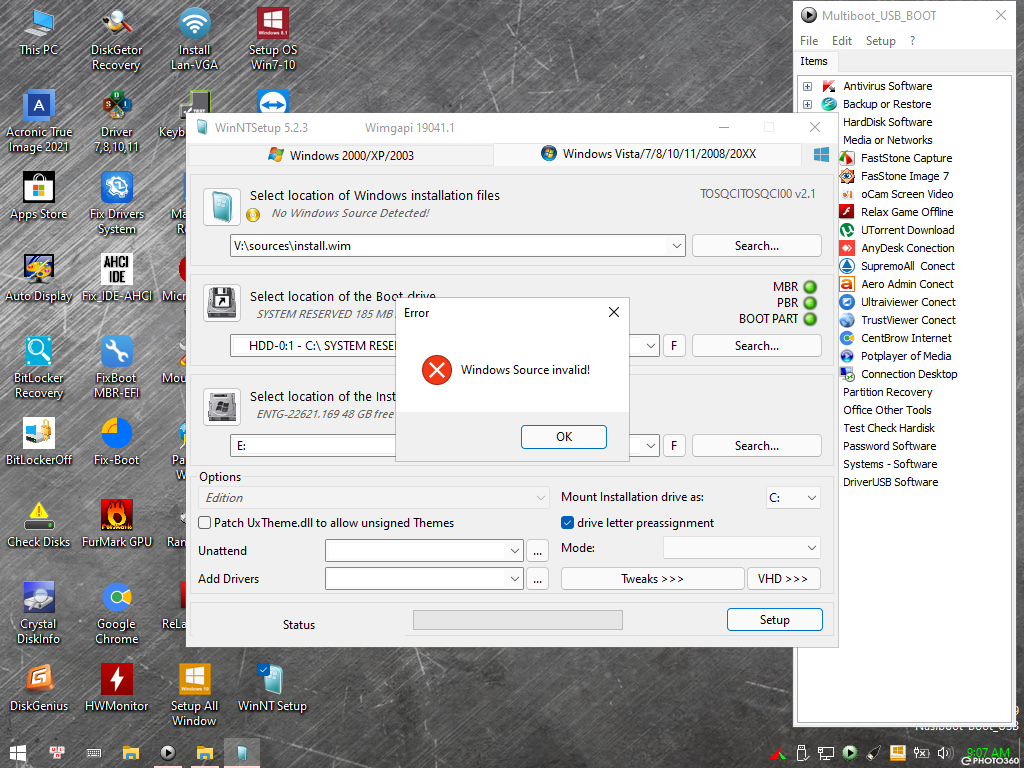This screenshot has height=768, width=1024.
Task: Click browse button next to Unattend
Action: [537, 551]
